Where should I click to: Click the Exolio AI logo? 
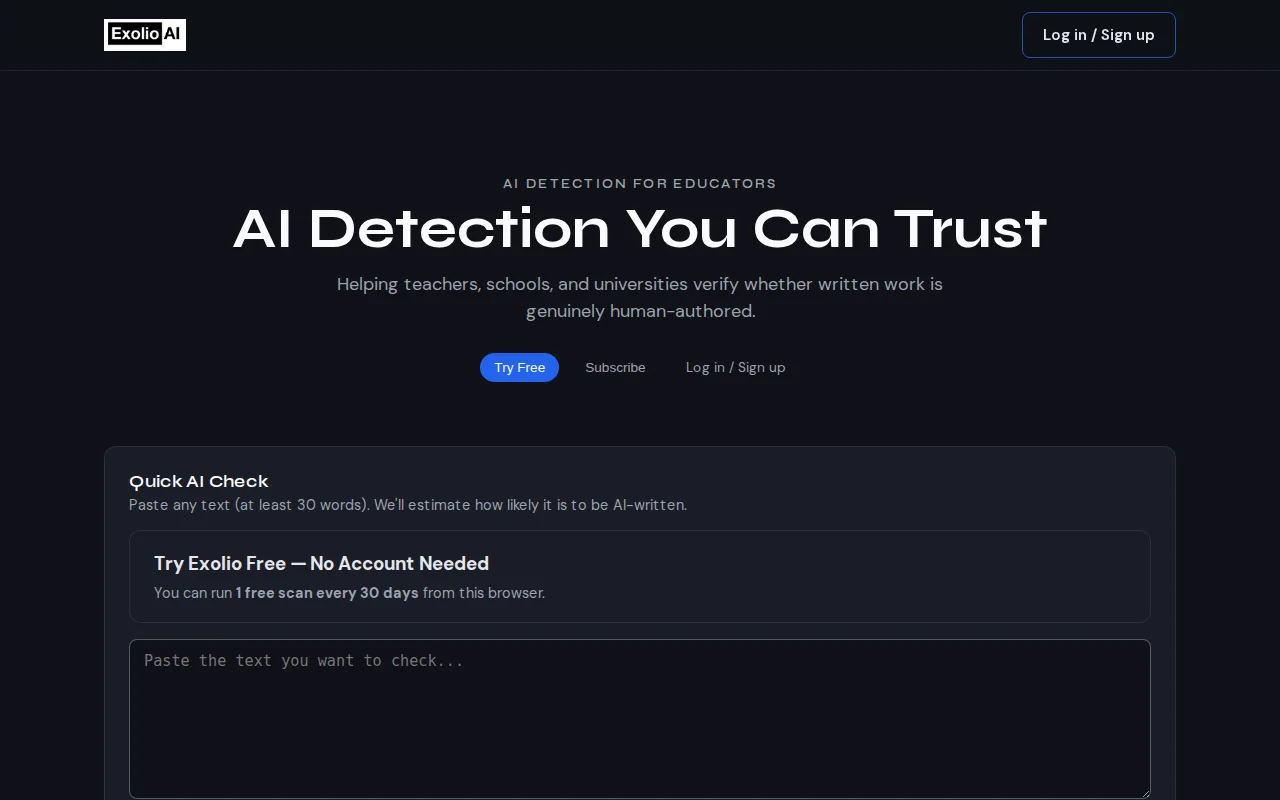click(x=145, y=35)
